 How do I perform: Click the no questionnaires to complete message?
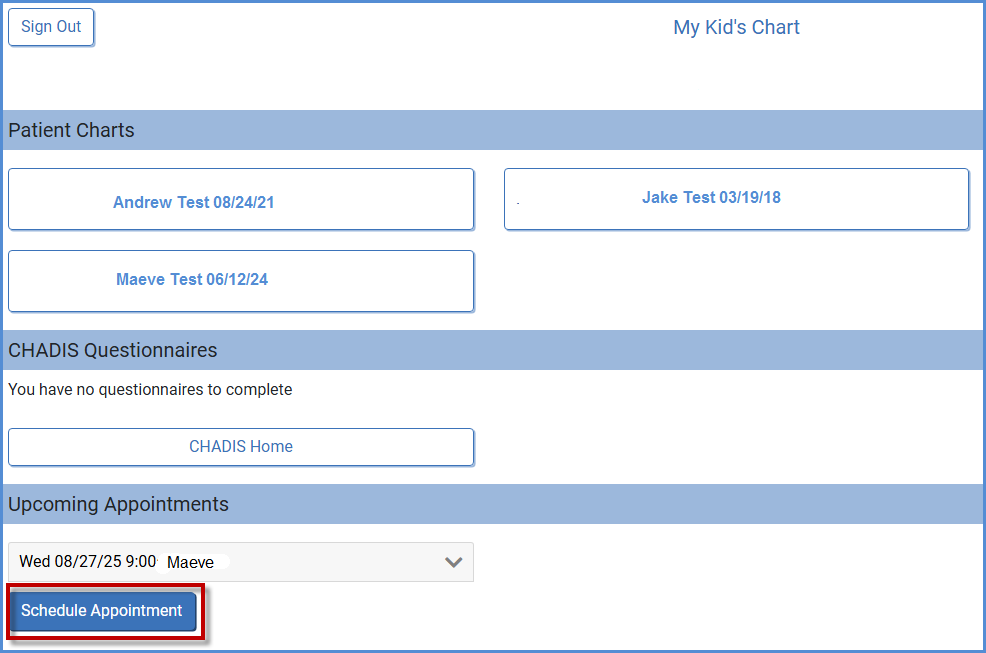click(150, 389)
